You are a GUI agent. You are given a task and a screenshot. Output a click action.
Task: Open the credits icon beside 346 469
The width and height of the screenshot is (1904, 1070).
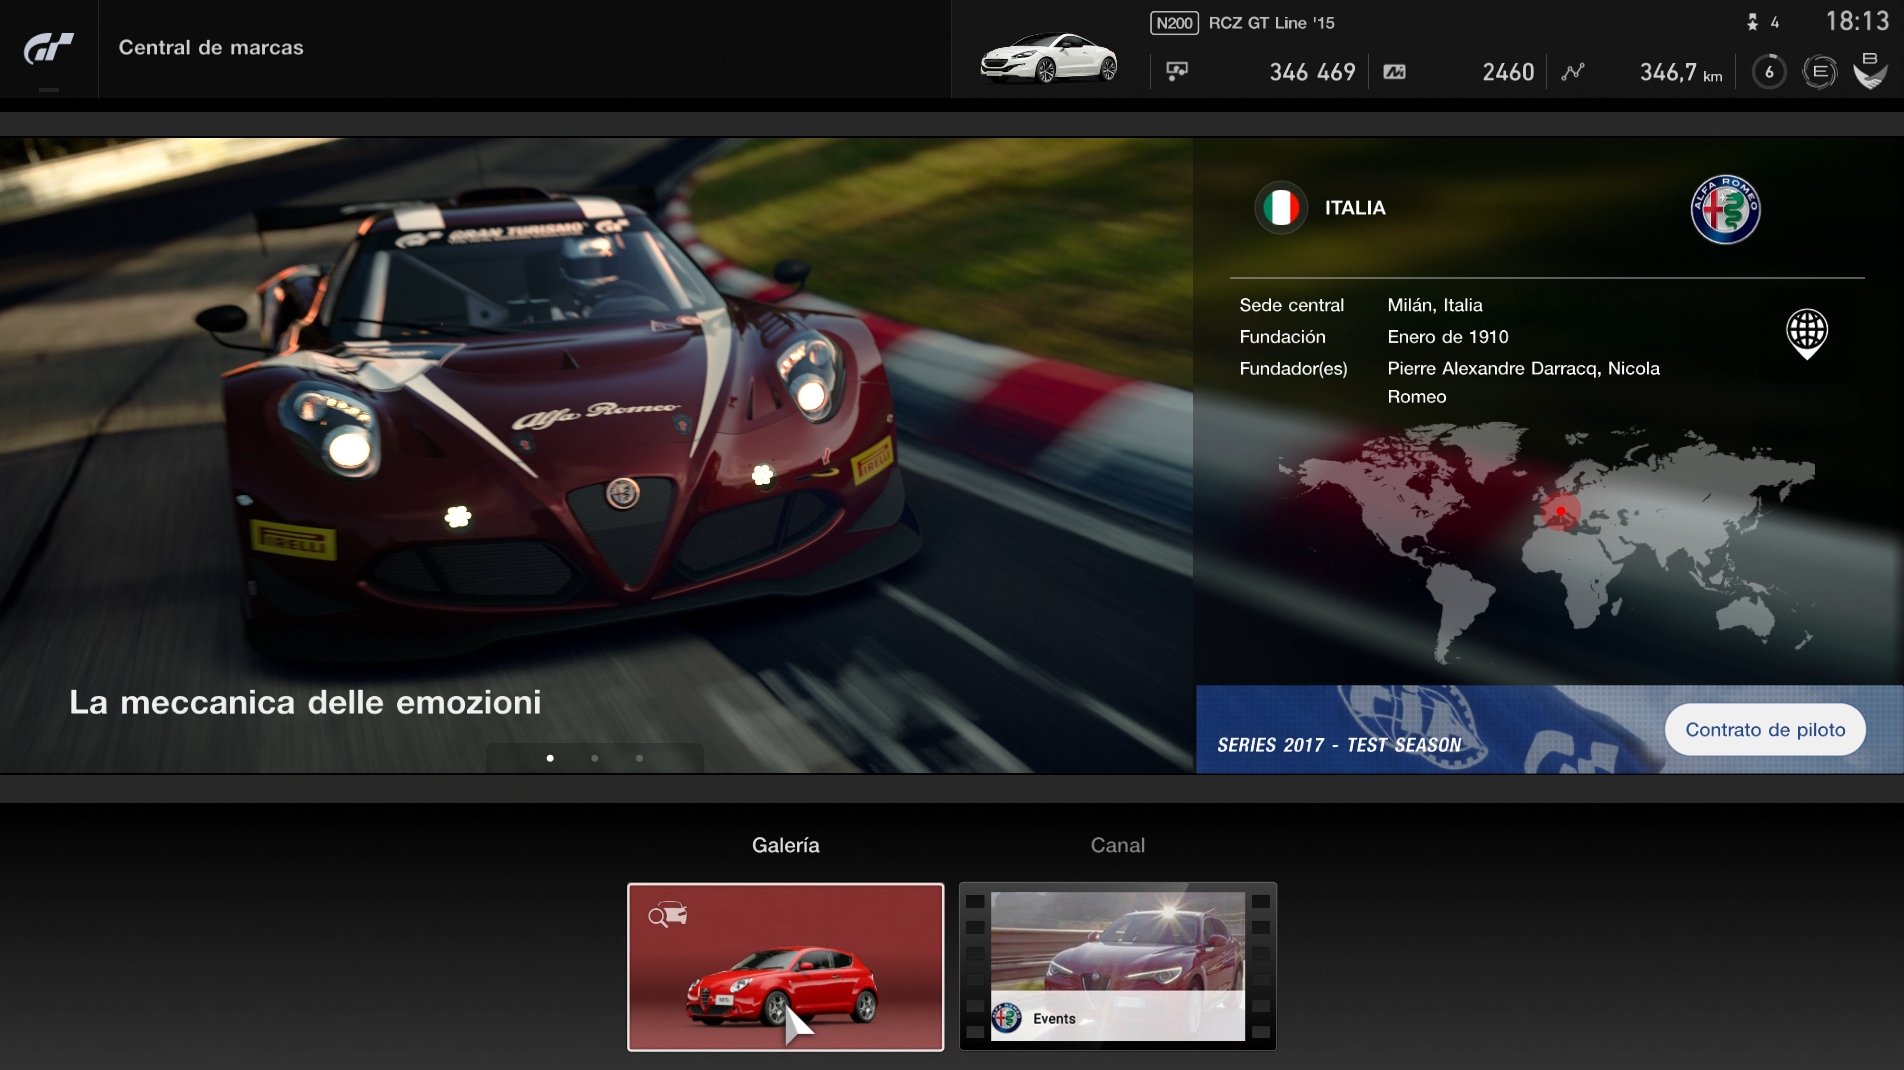click(1177, 71)
